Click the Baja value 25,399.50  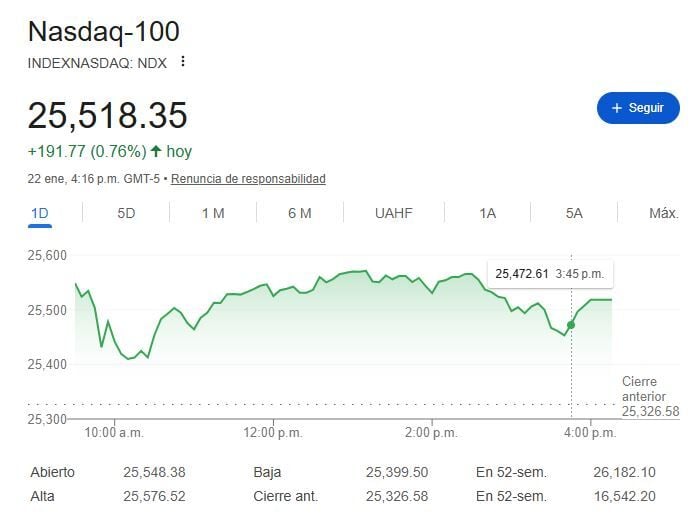click(397, 472)
